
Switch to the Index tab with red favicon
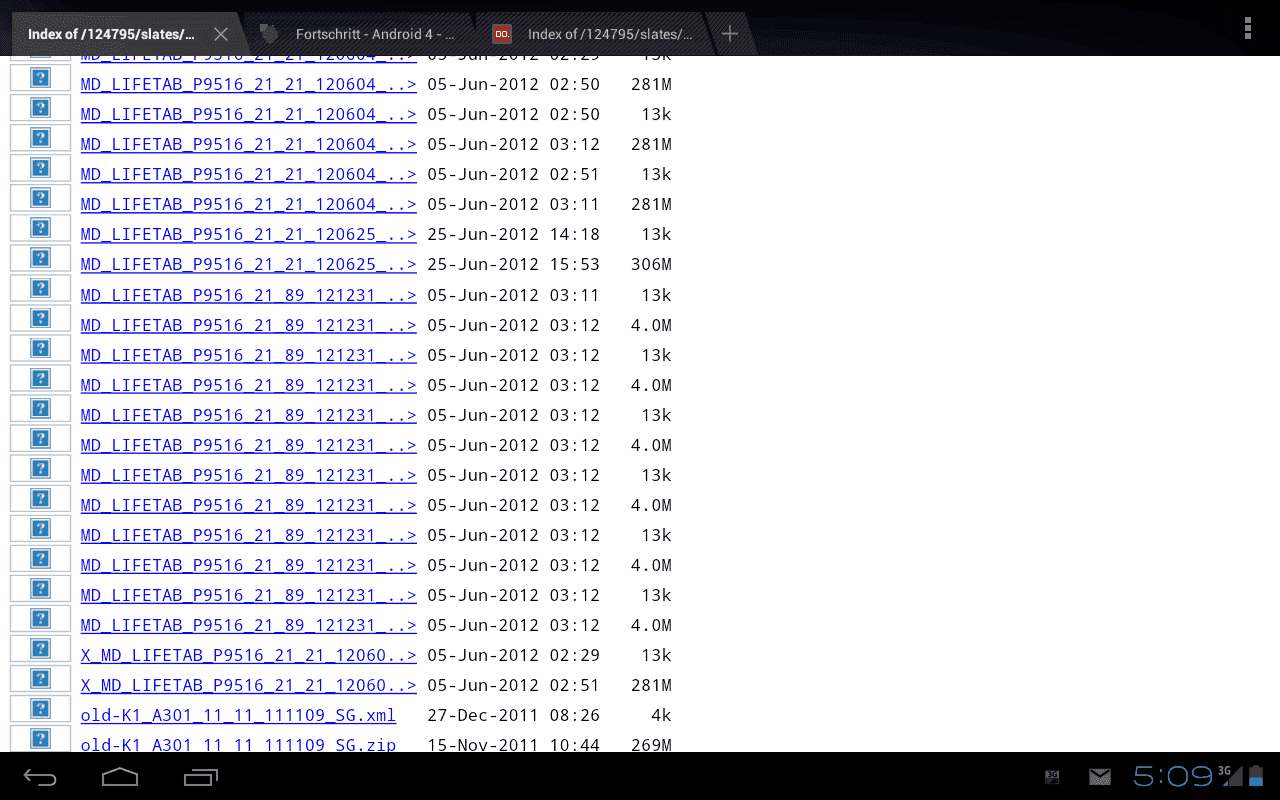(592, 34)
